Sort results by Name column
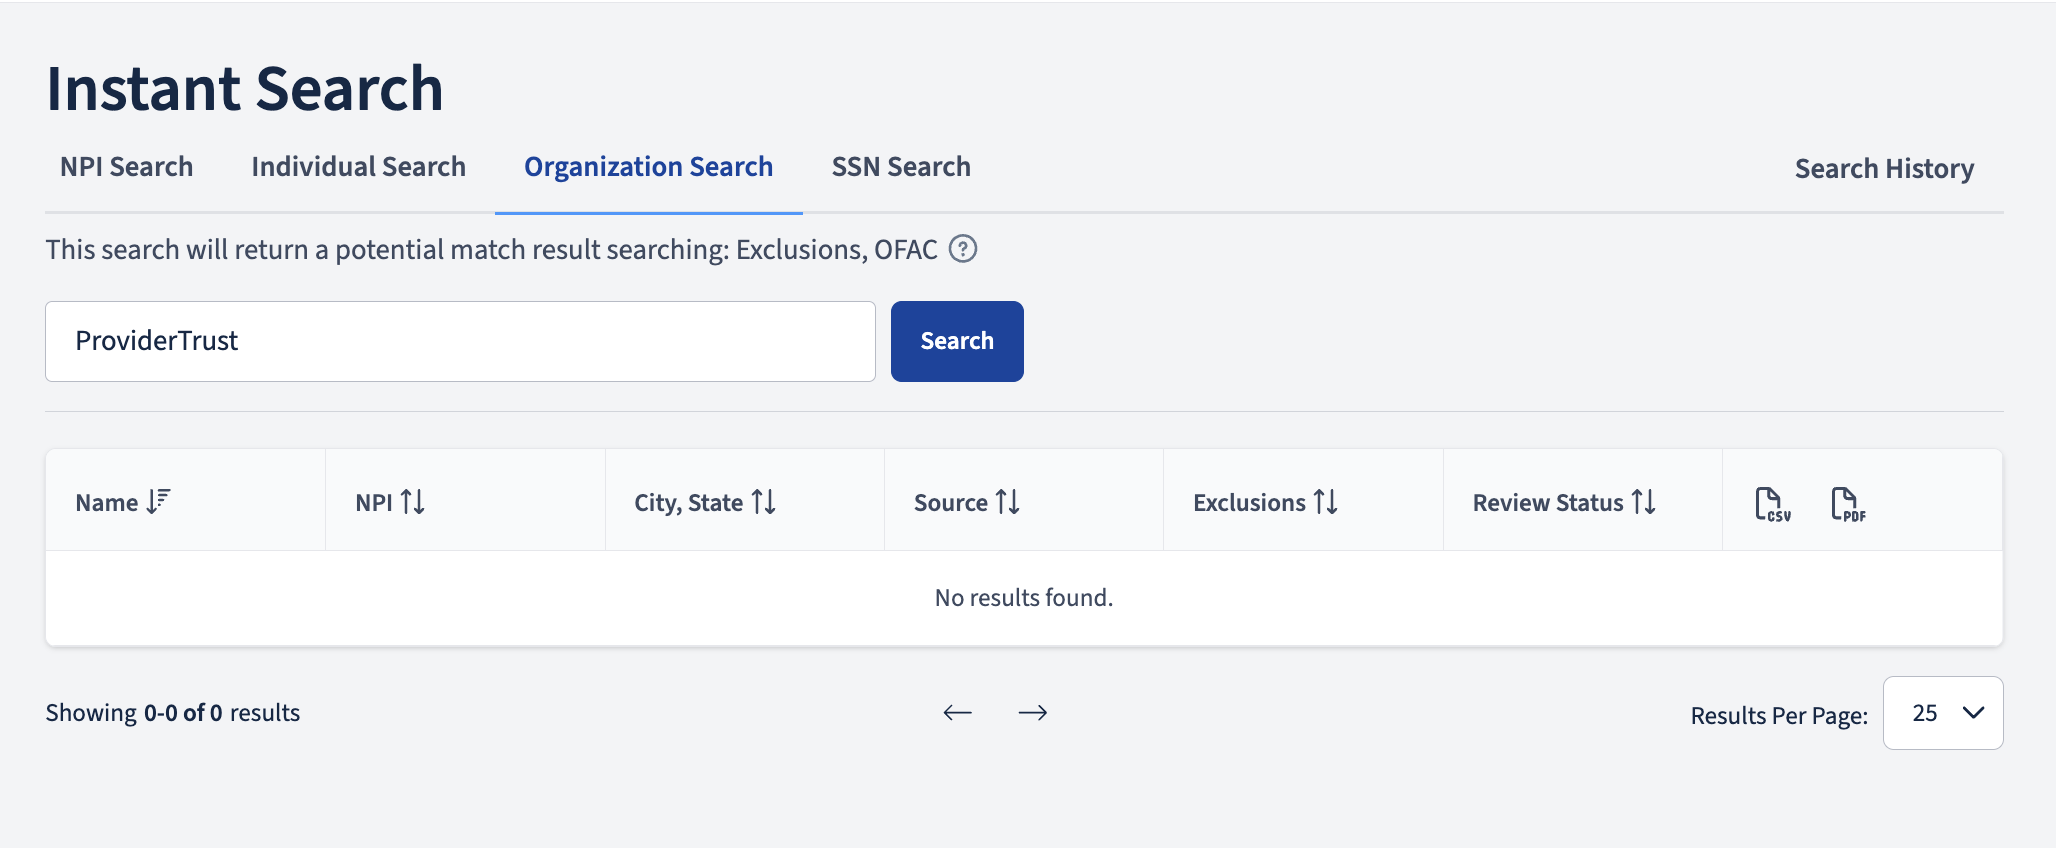2056x848 pixels. click(x=123, y=502)
